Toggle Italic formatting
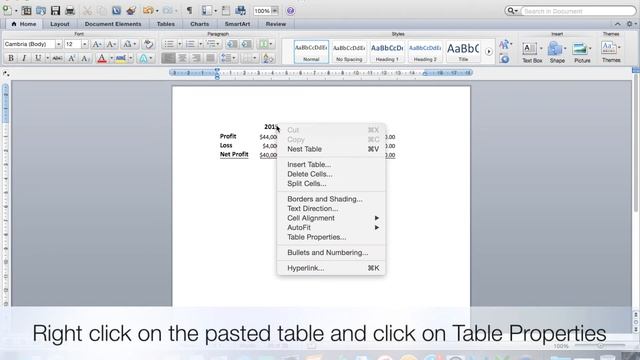Screen dimensions: 640x360 24,58
